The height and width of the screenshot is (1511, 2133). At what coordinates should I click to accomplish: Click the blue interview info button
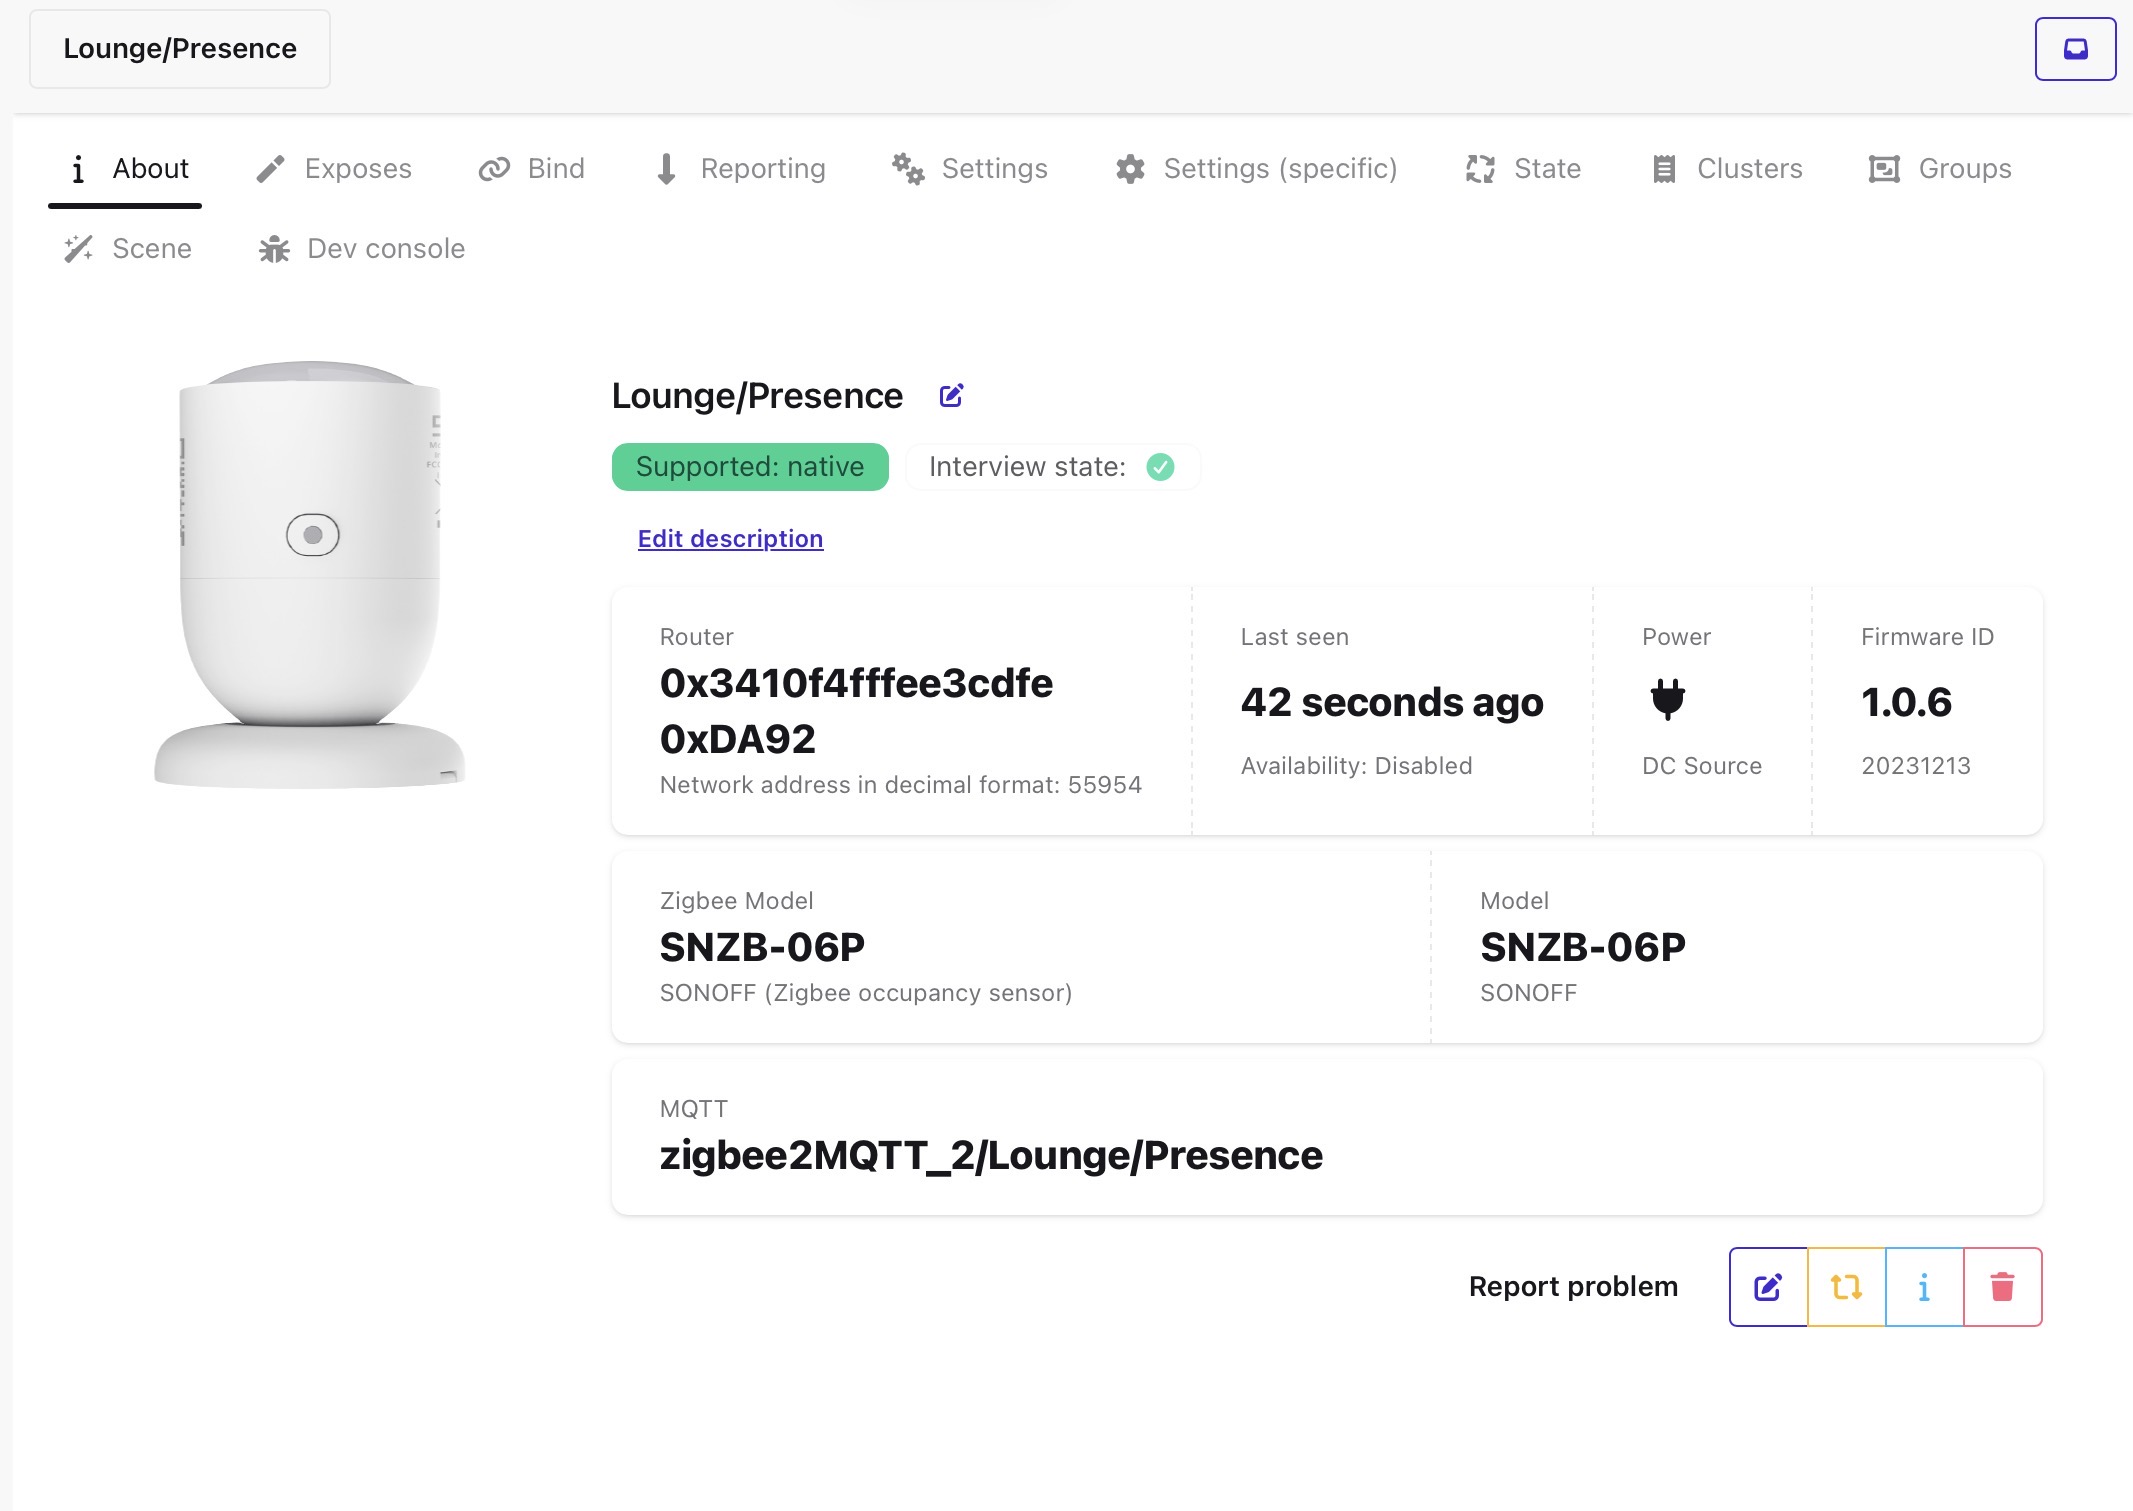tap(1924, 1287)
